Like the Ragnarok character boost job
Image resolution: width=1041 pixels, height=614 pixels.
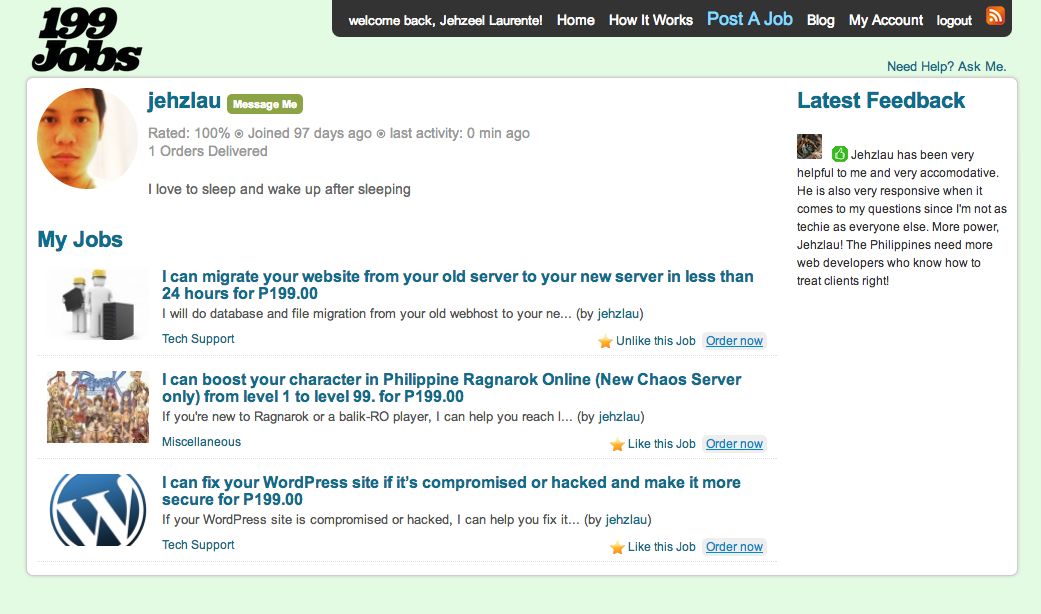pos(661,444)
